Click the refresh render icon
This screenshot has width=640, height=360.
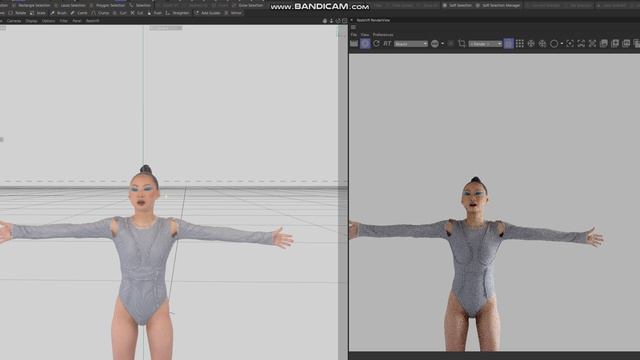pyautogui.click(x=376, y=44)
